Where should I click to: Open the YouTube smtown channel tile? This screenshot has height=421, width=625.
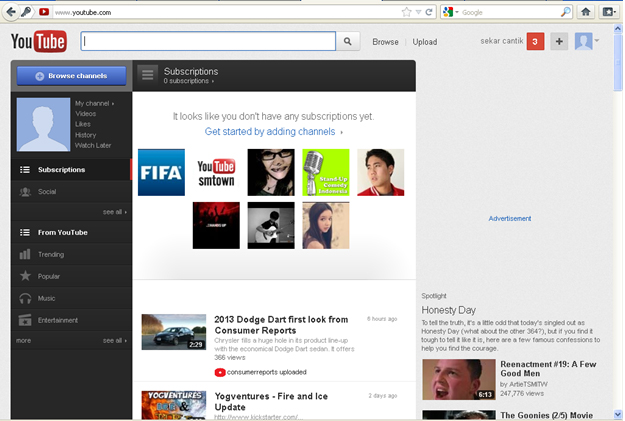pyautogui.click(x=216, y=172)
